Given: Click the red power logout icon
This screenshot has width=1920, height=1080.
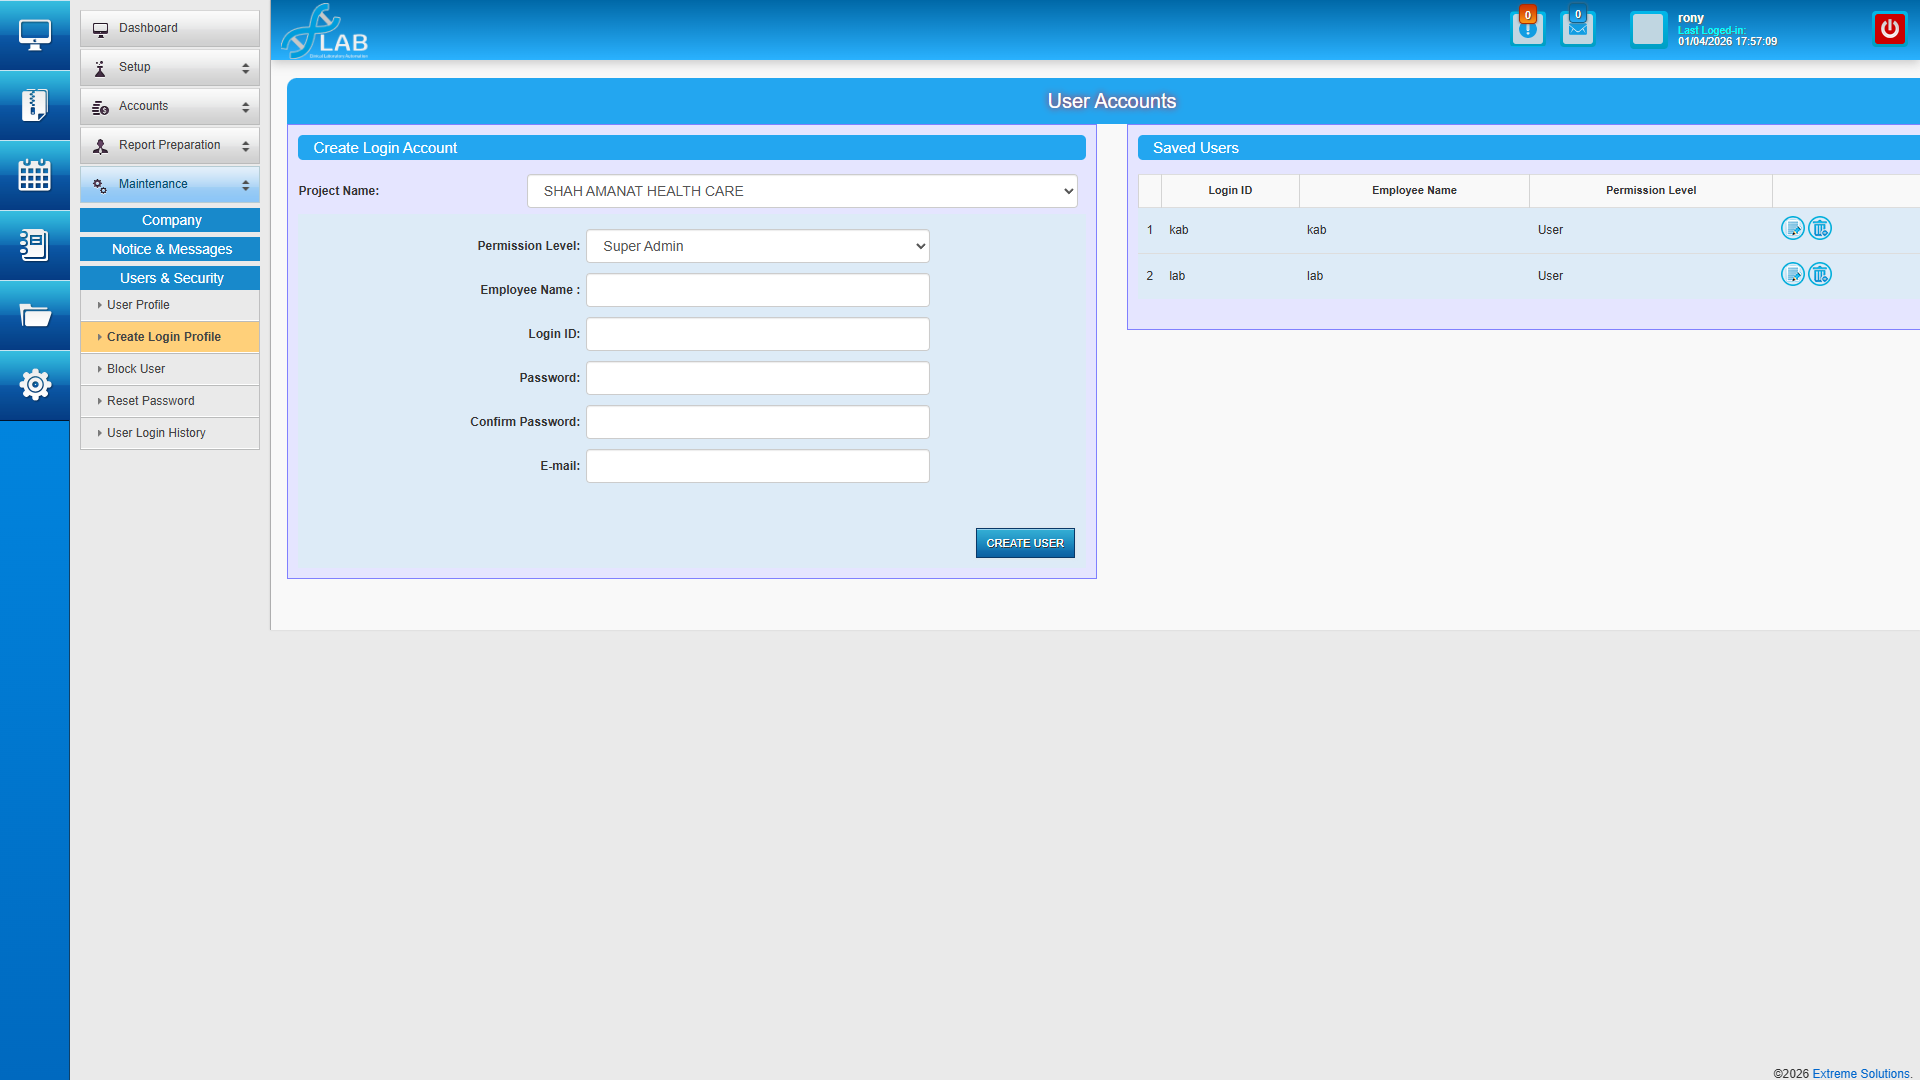Looking at the screenshot, I should click(1889, 29).
